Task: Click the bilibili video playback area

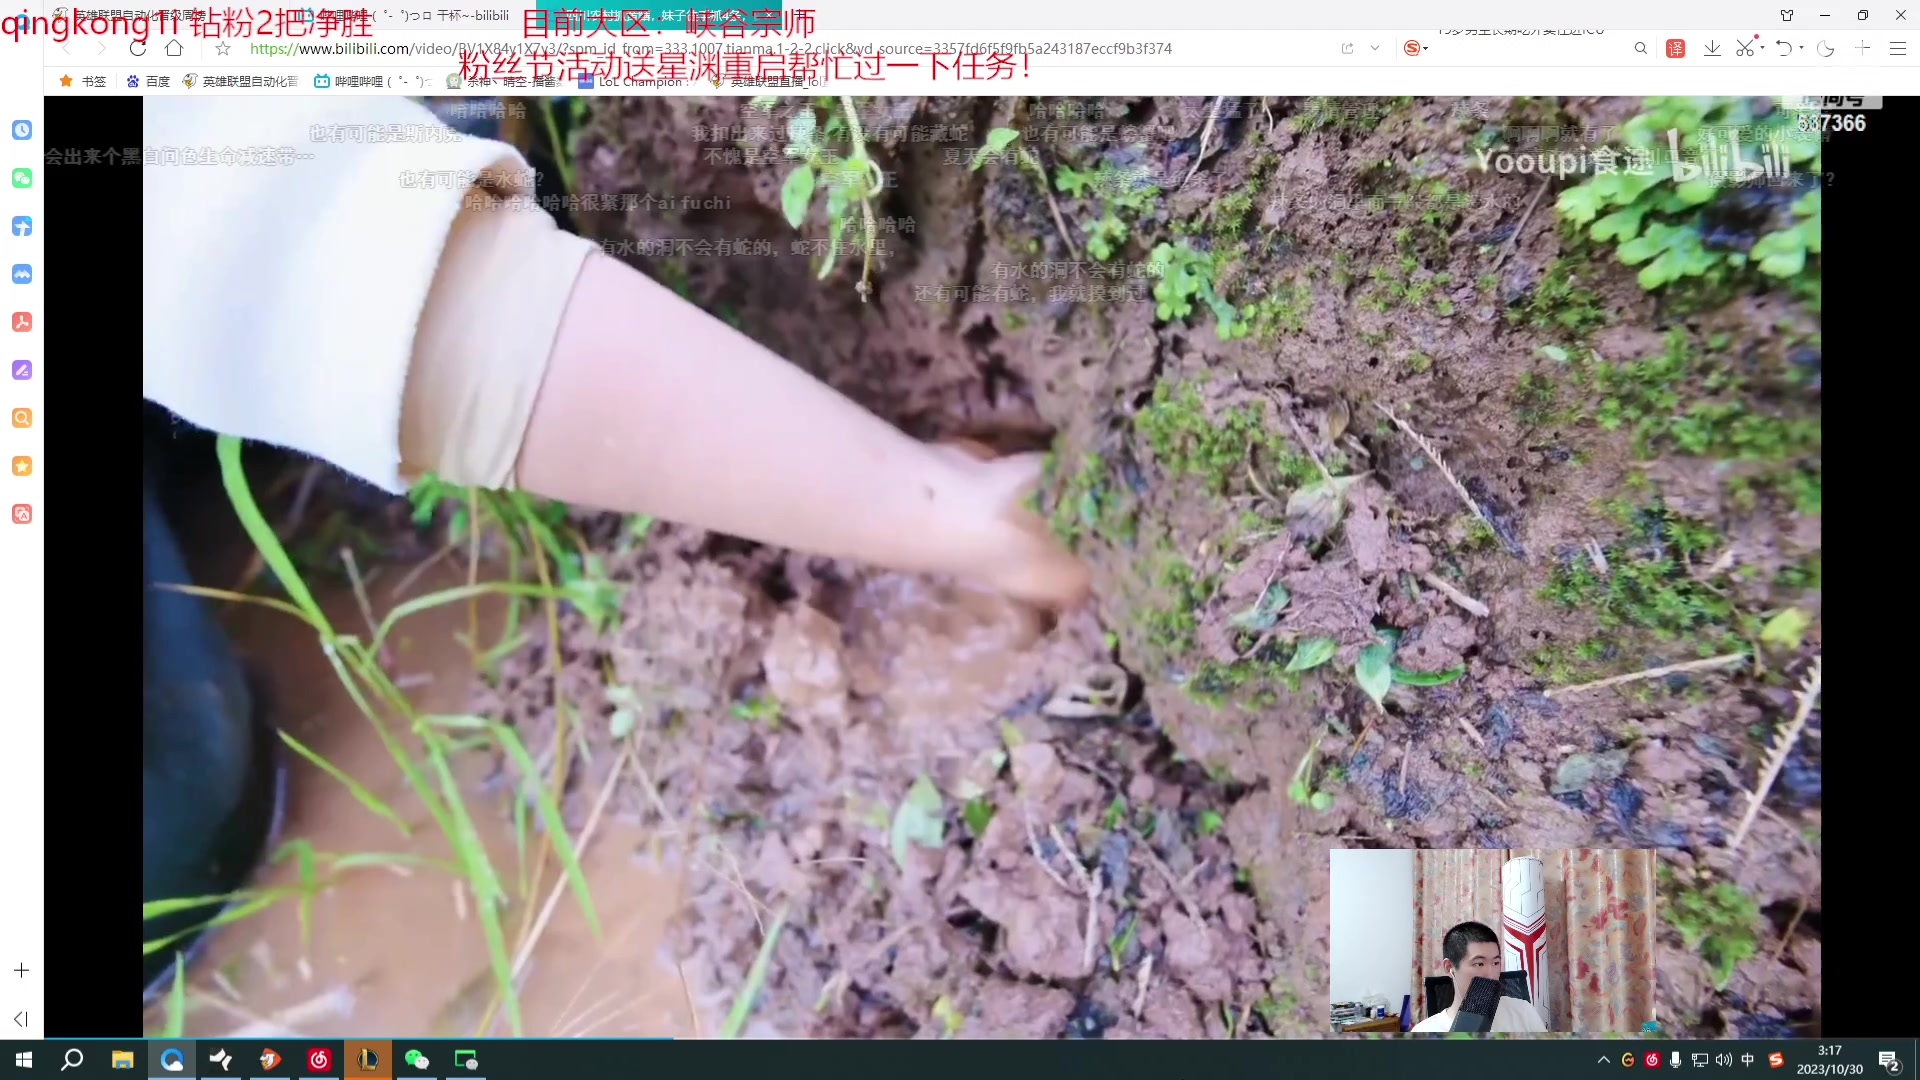Action: coord(981,566)
